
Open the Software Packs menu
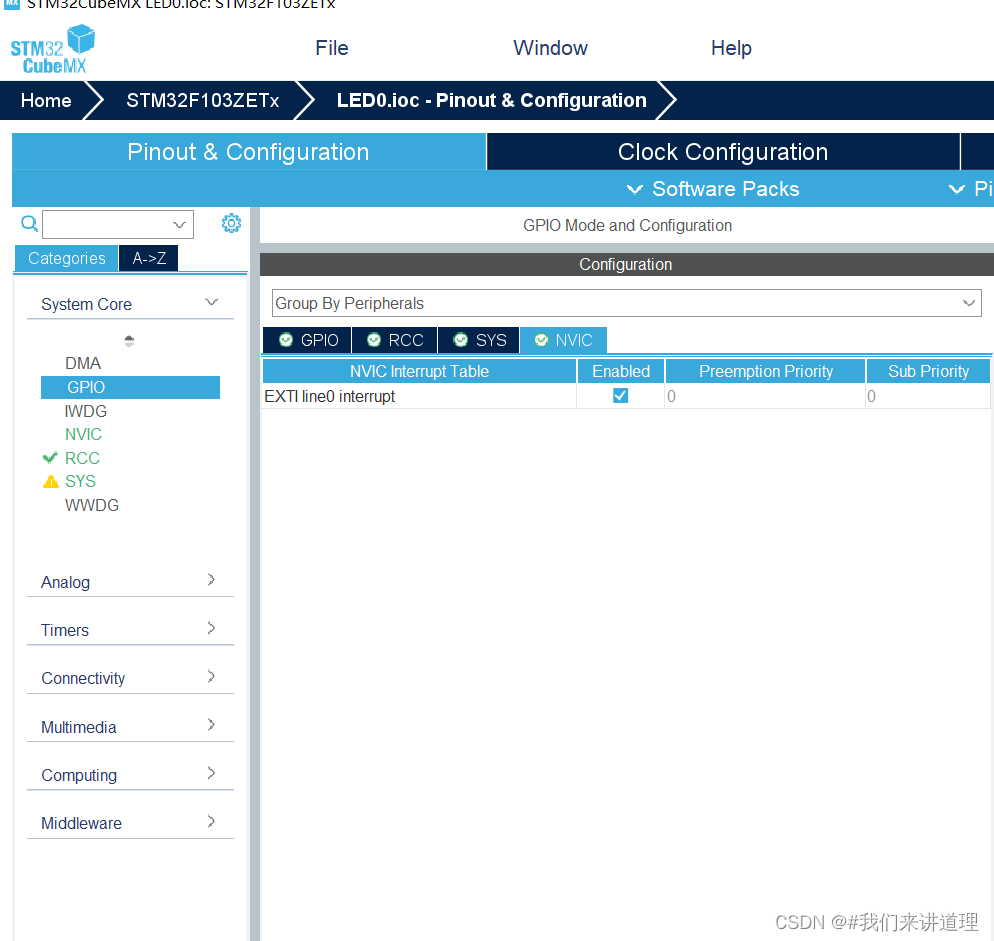[713, 189]
